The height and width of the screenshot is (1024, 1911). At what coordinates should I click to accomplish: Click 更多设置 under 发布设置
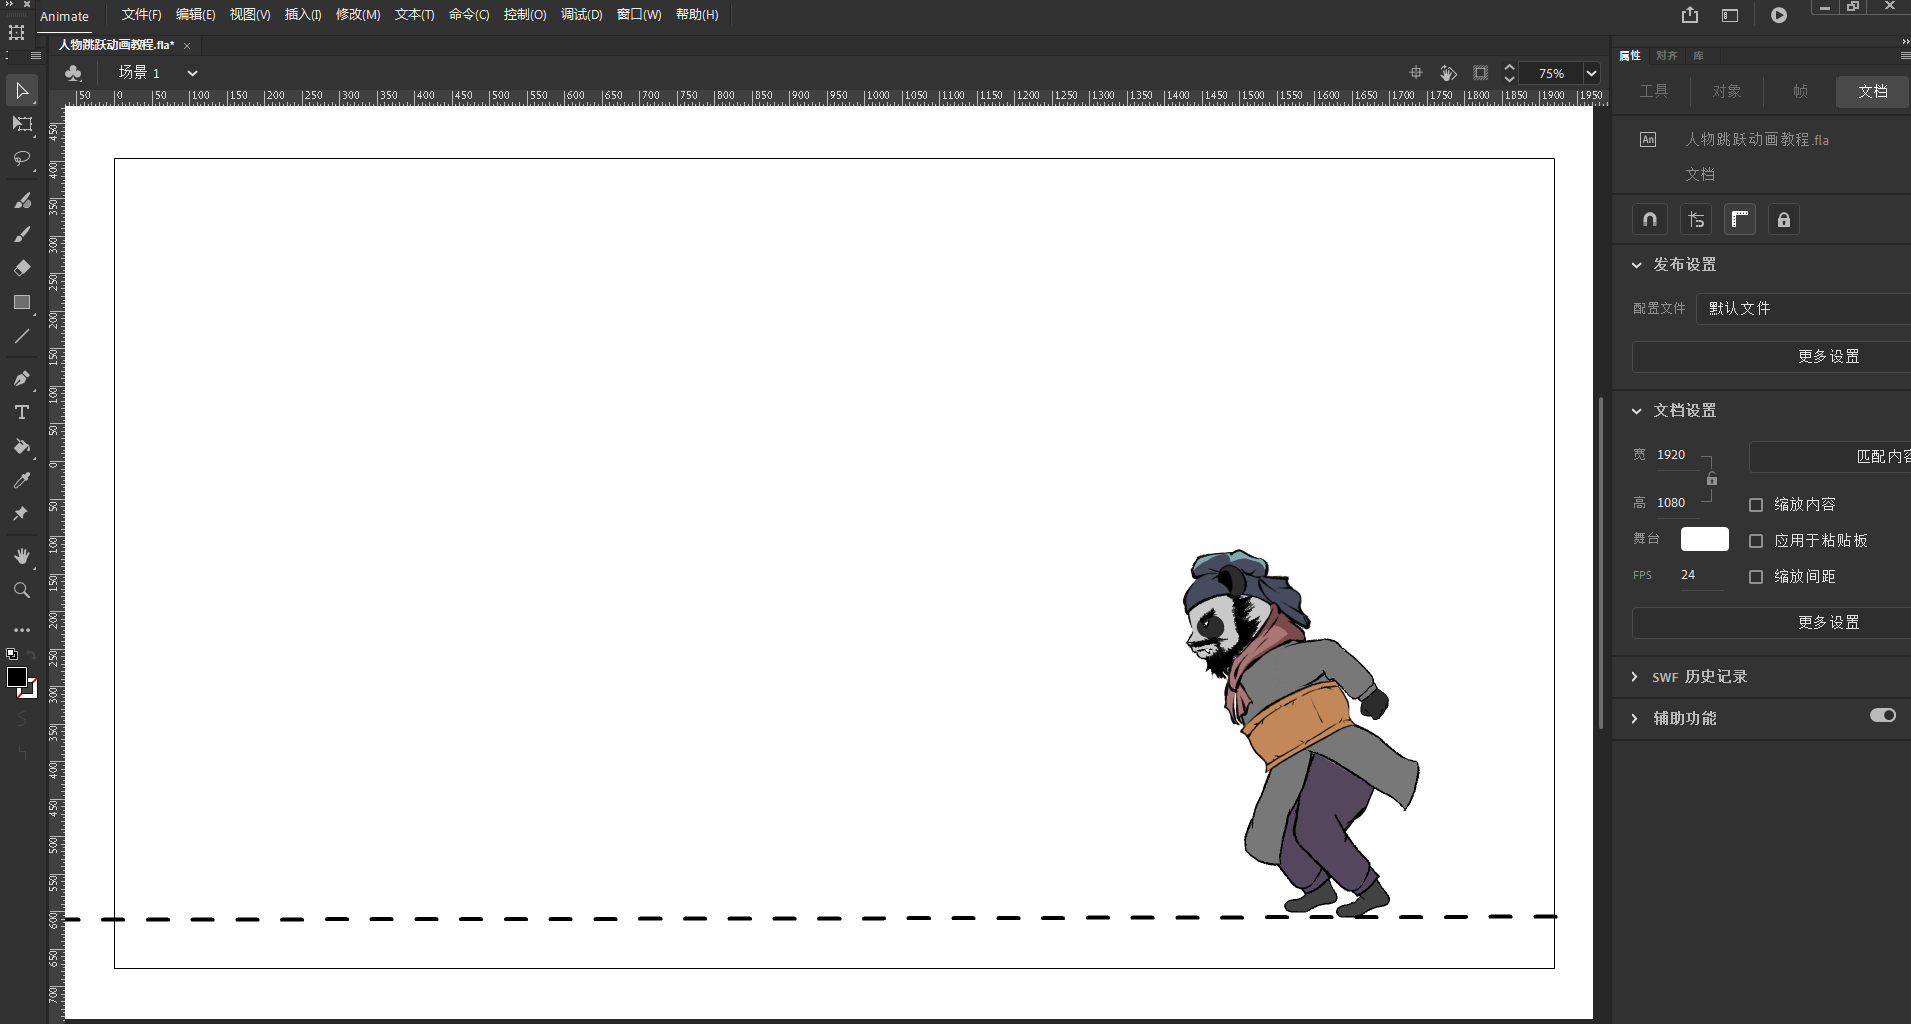click(1771, 357)
